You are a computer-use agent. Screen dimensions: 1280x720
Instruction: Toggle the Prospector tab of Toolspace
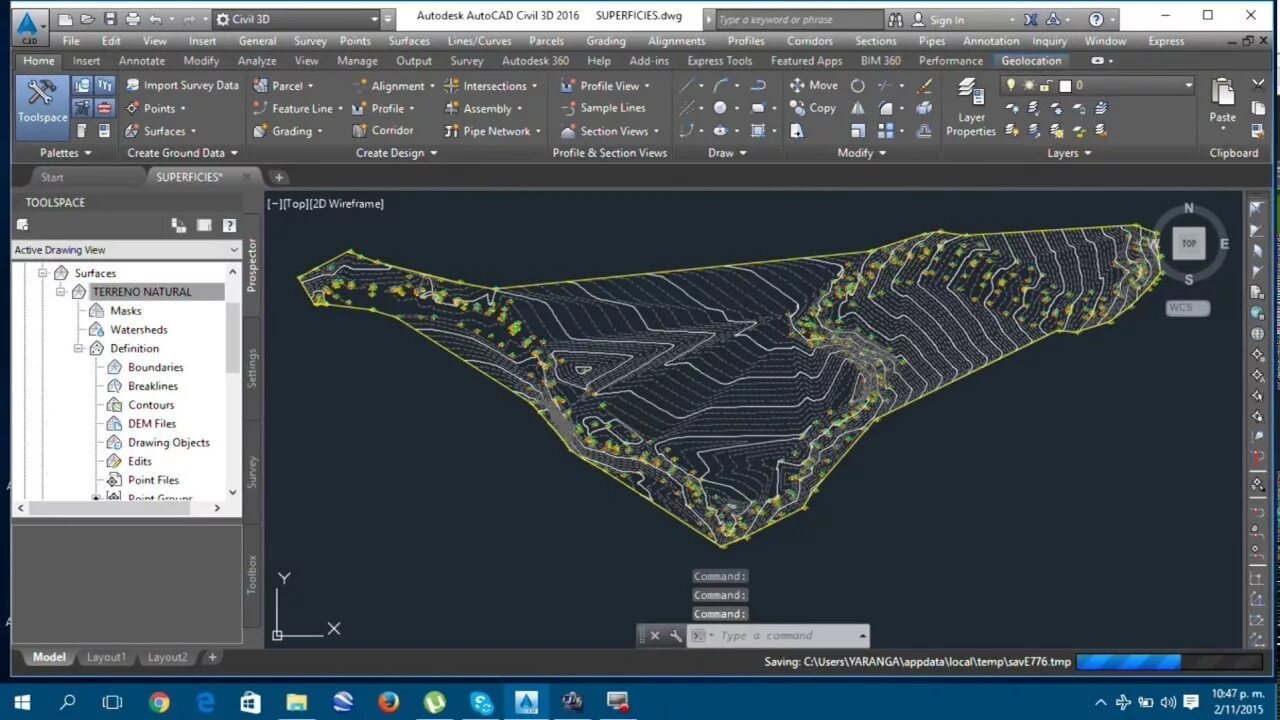[252, 265]
